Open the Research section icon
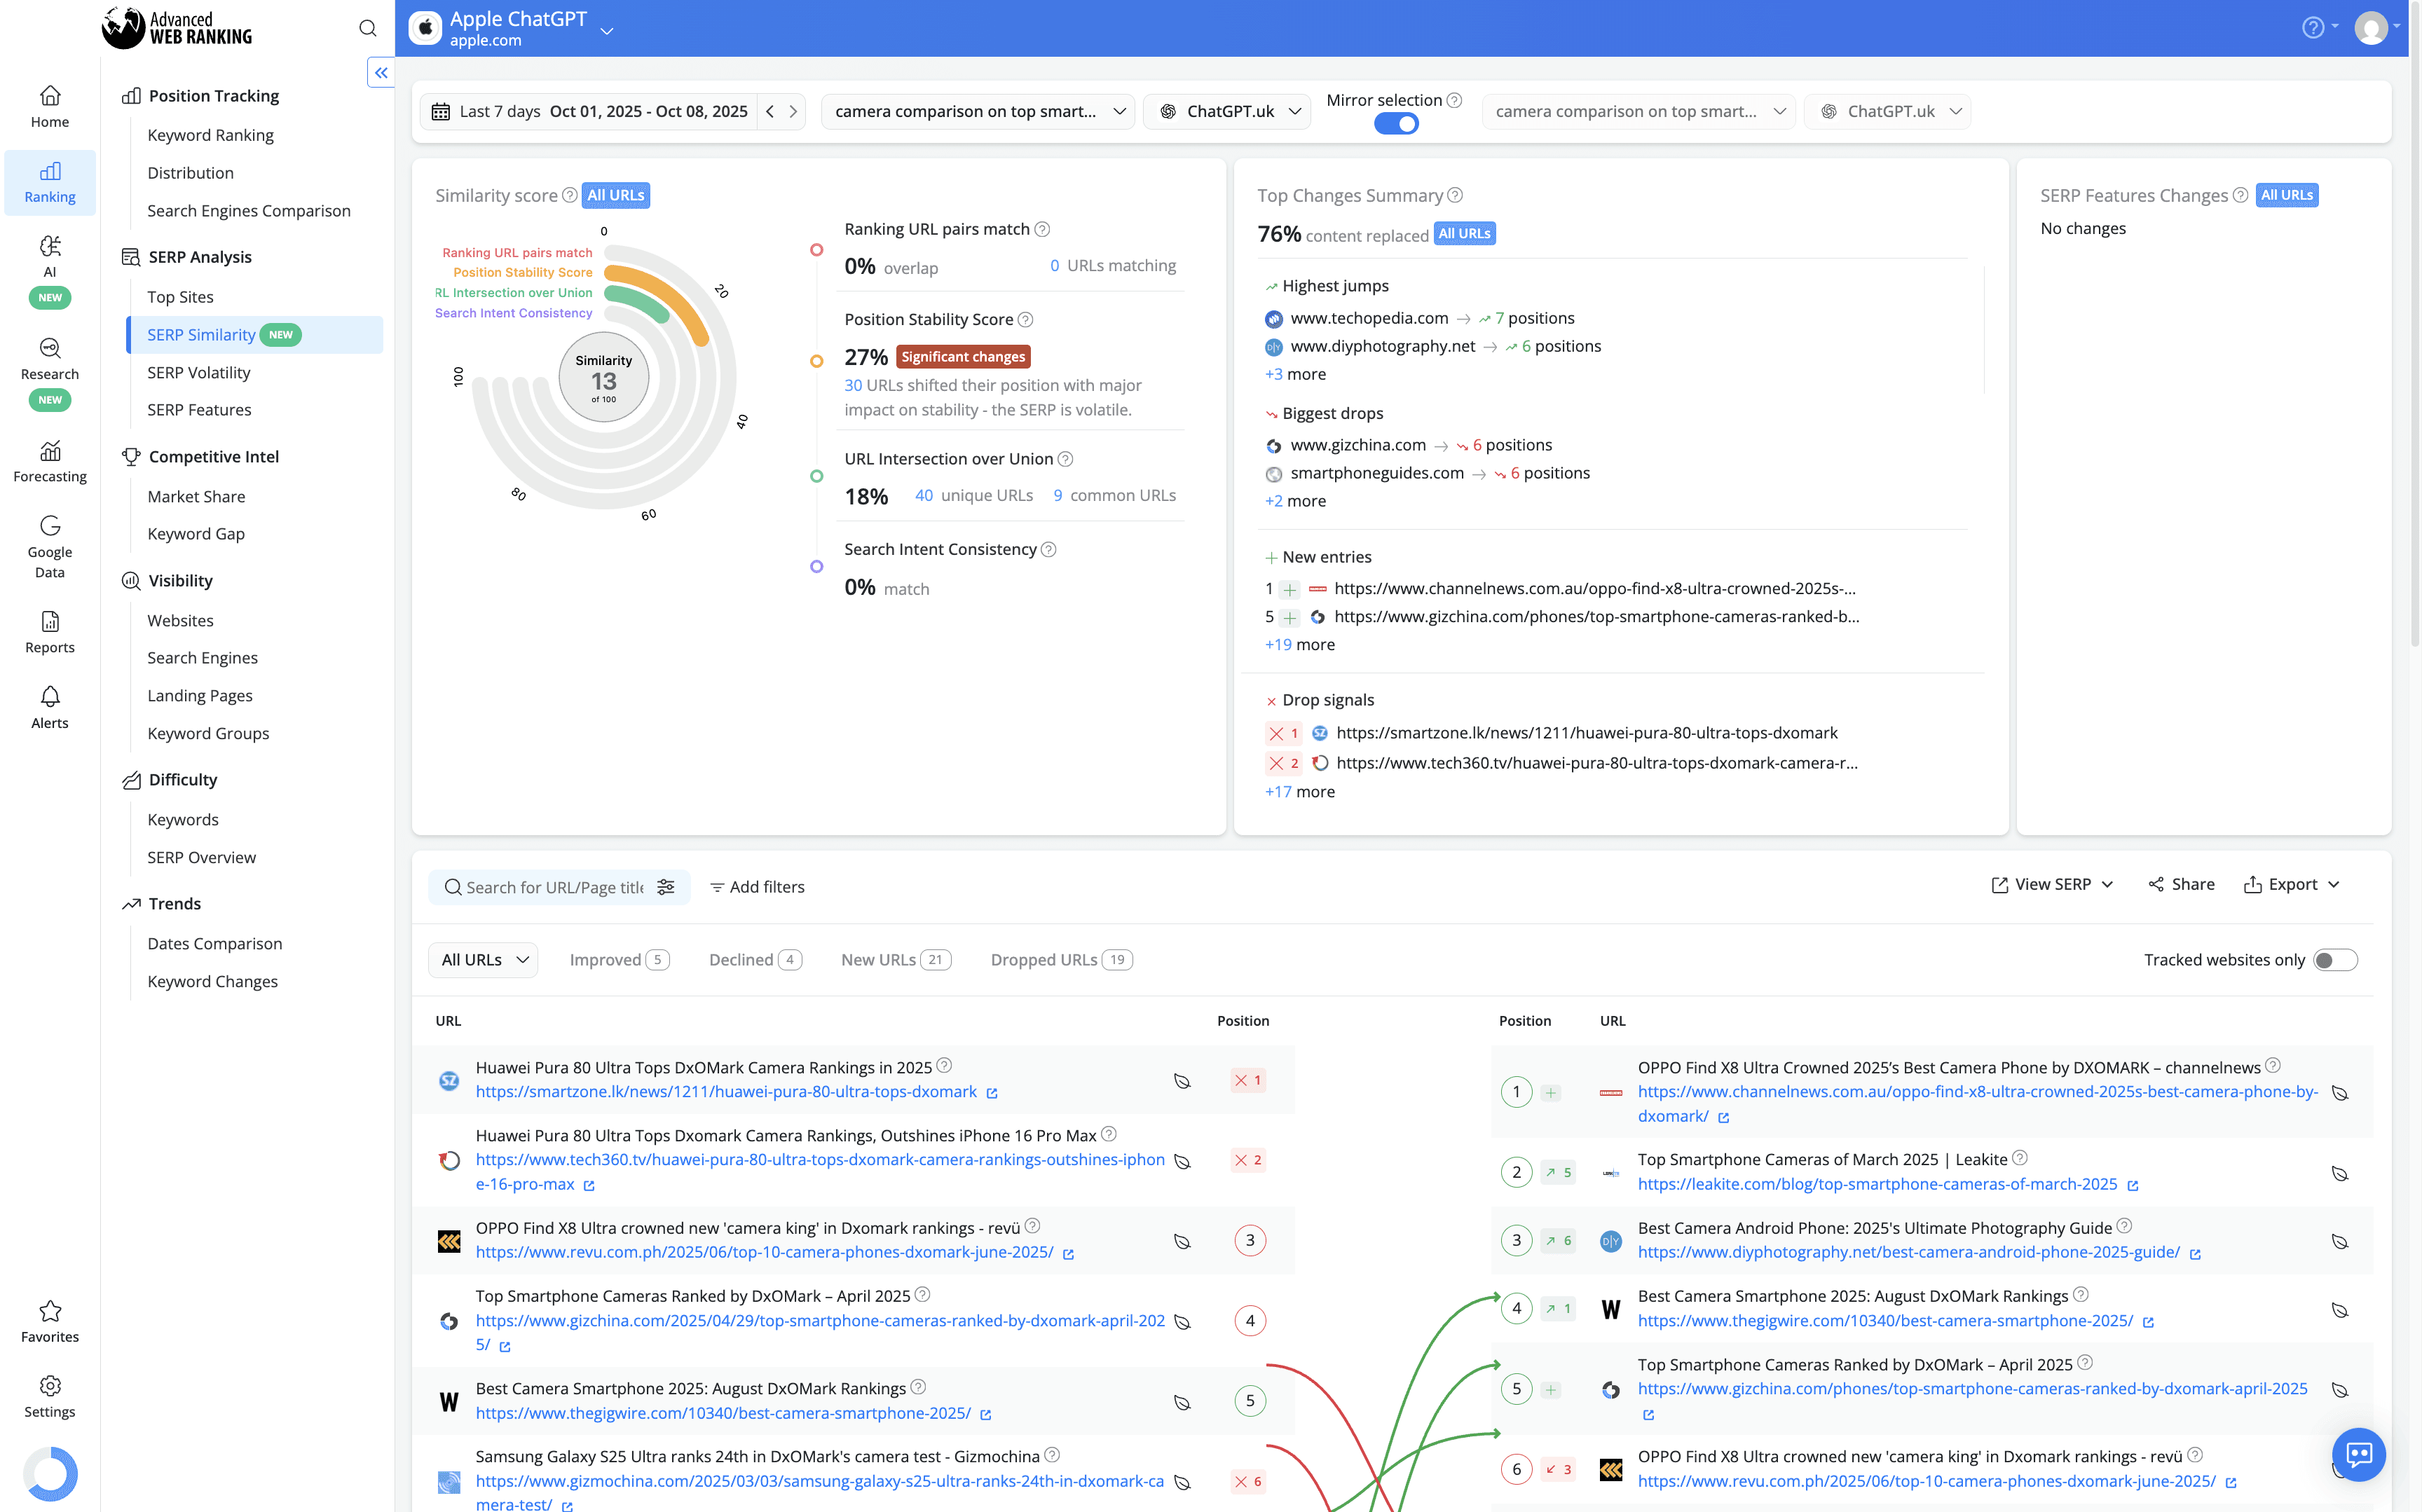The height and width of the screenshot is (1512, 2422). [50, 348]
